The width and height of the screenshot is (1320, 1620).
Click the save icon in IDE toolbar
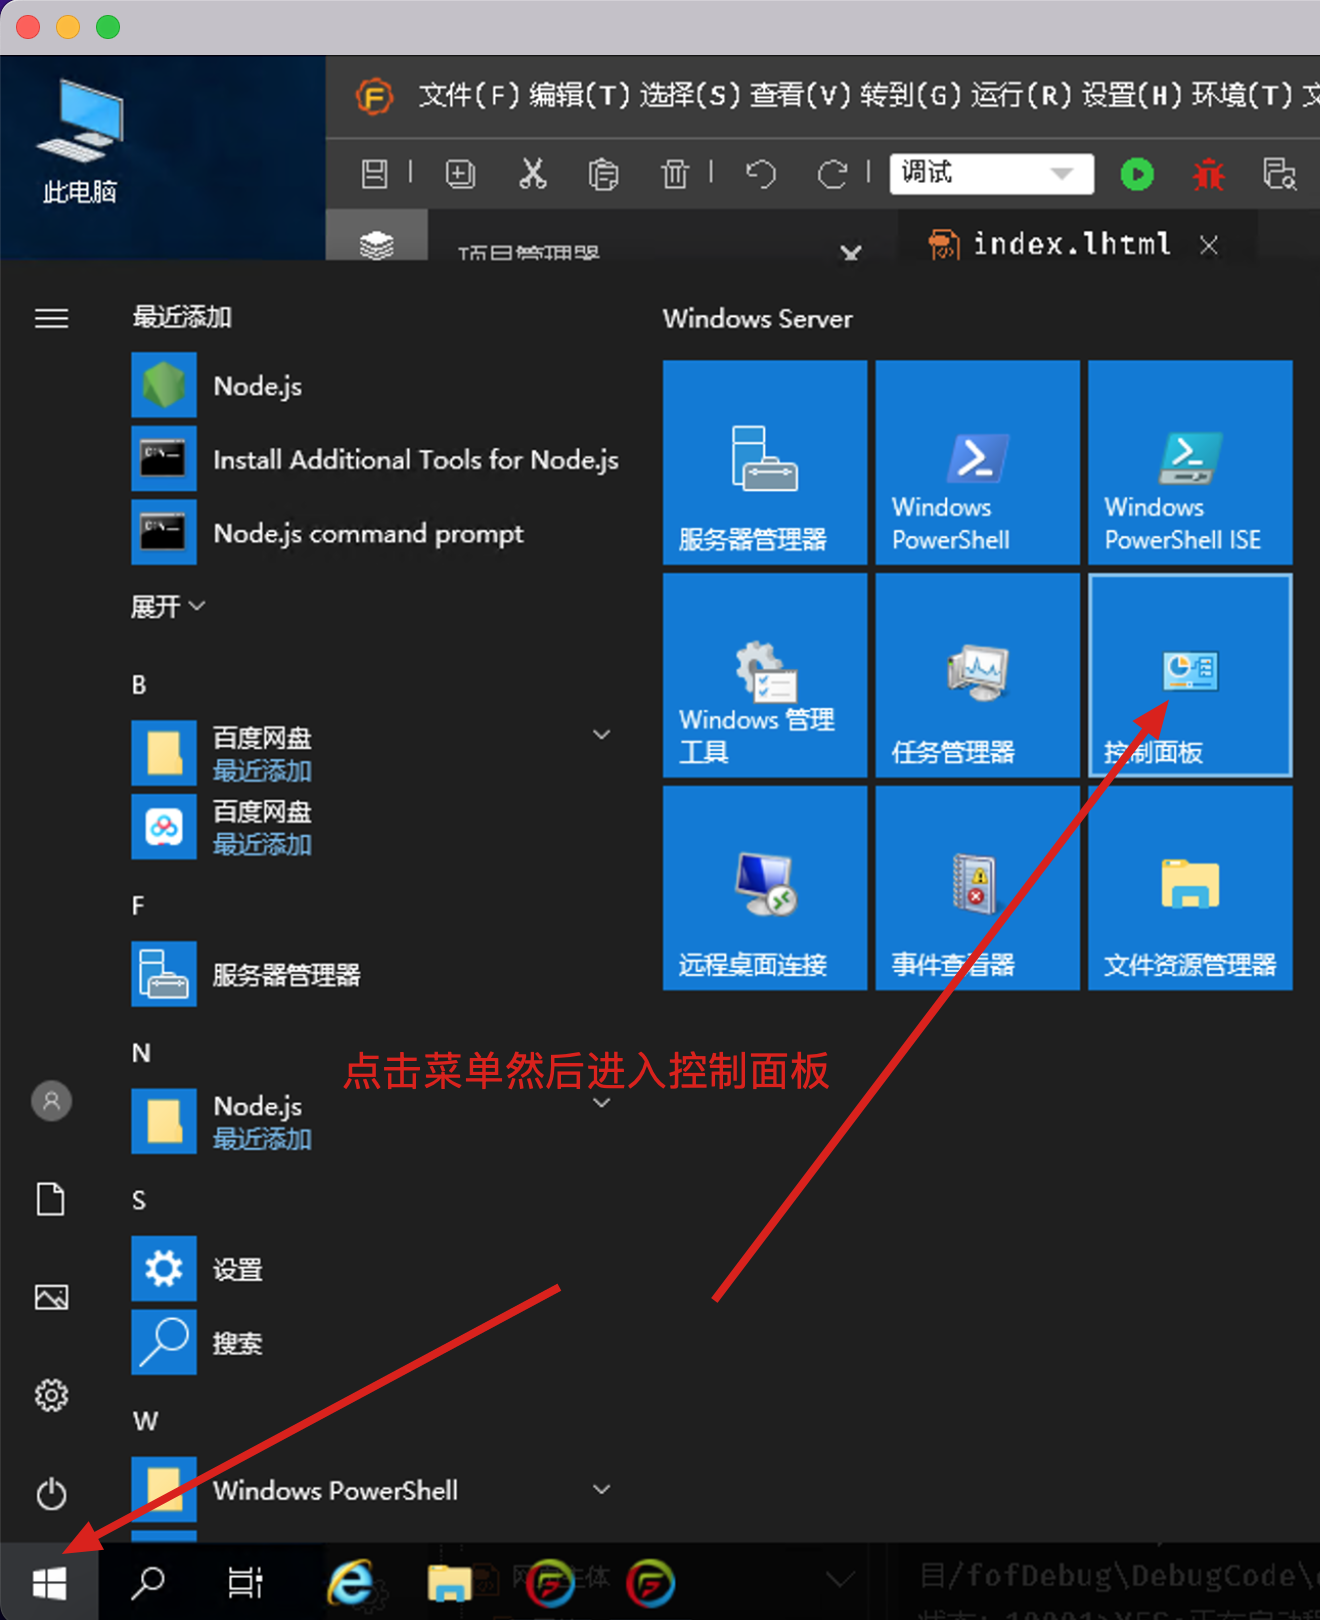374,174
